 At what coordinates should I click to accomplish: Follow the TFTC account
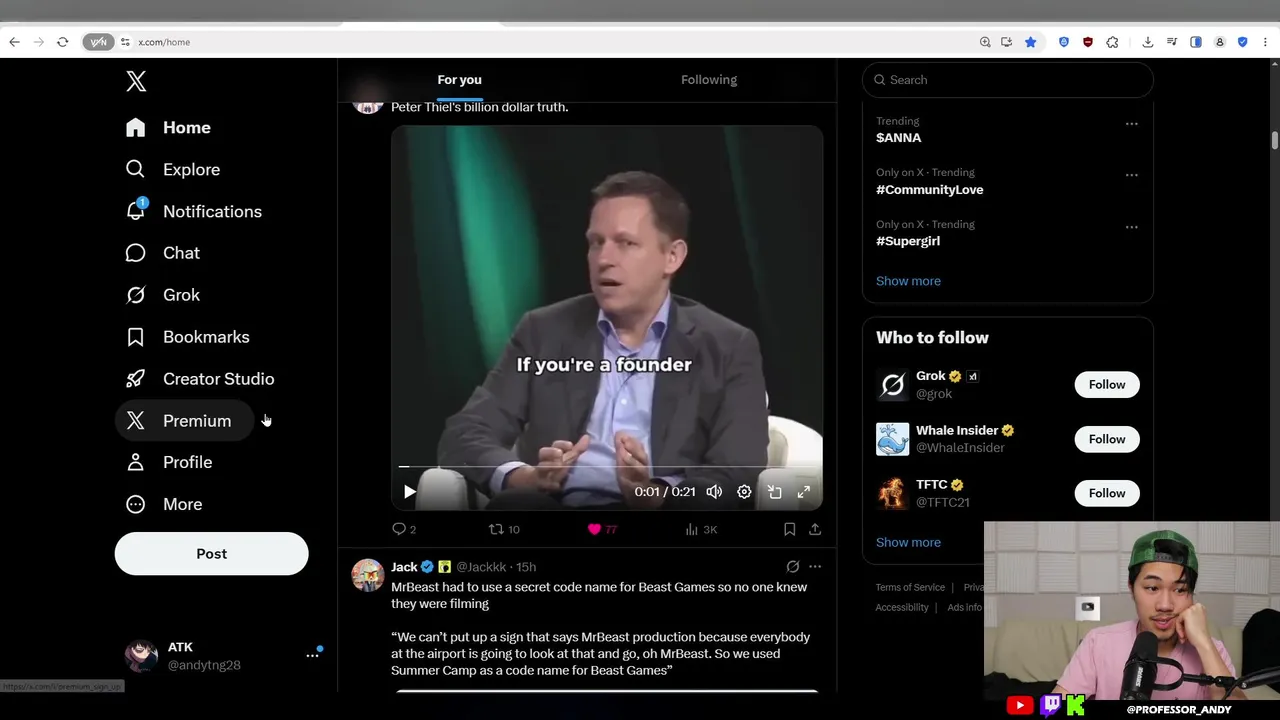coord(1107,493)
